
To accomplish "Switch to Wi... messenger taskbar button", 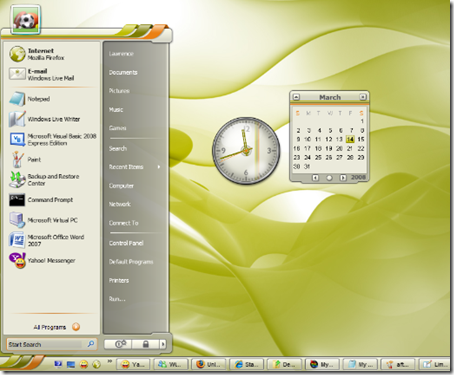I will 171,364.
